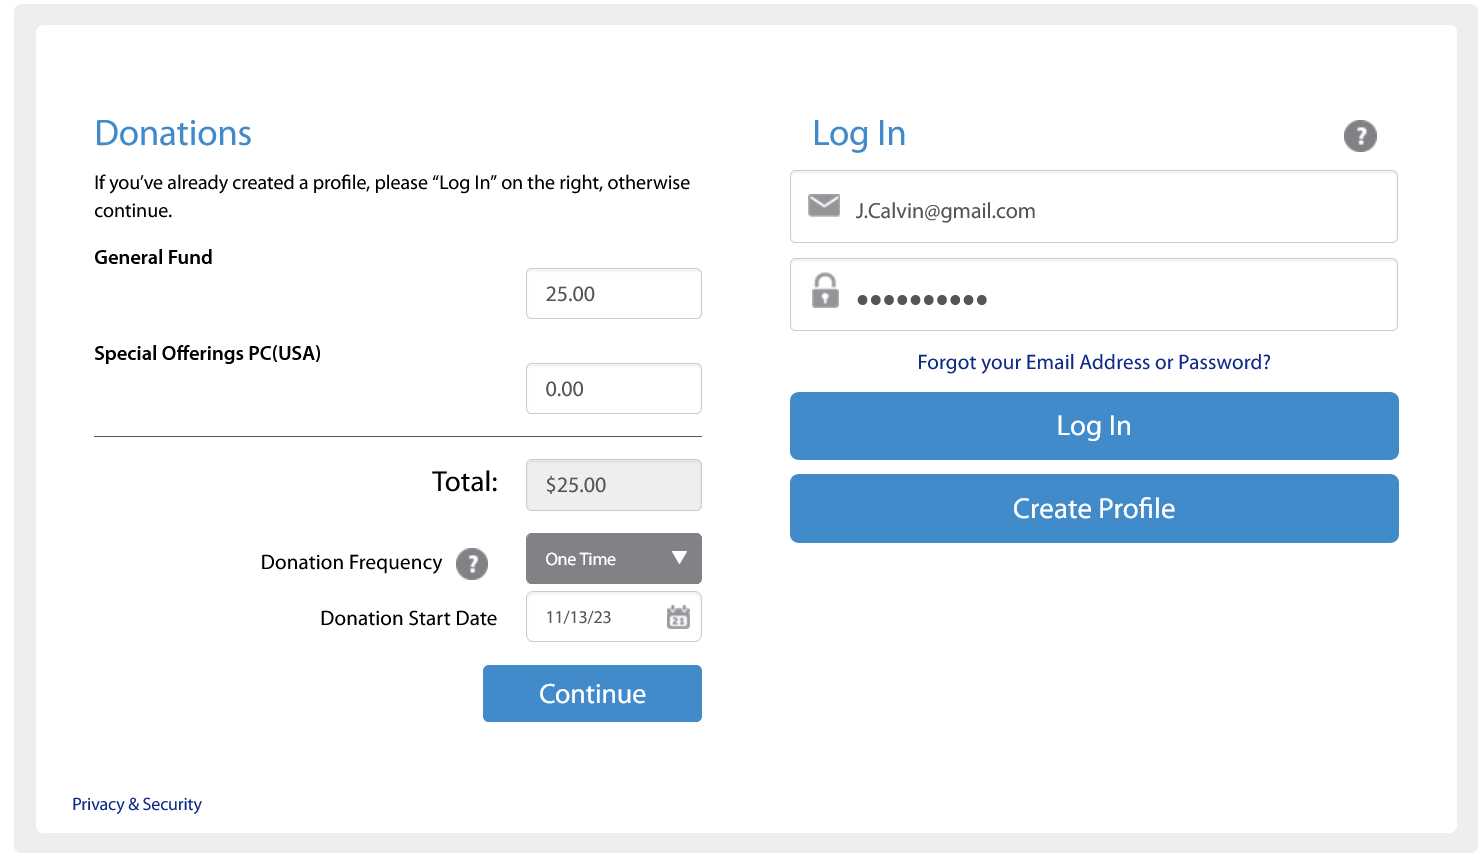Click the padlock icon in password field
Viewport: 1484px width, 866px height.
click(825, 291)
